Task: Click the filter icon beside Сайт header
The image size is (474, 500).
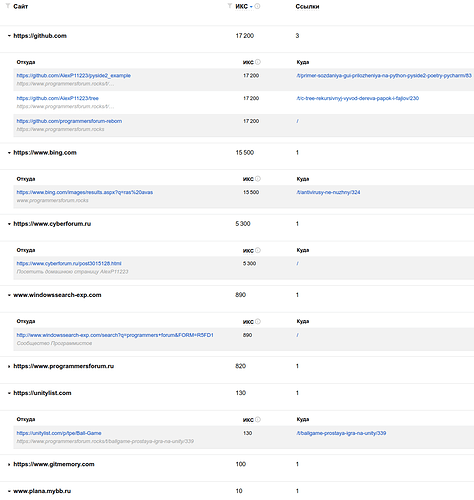Action: 8,6
